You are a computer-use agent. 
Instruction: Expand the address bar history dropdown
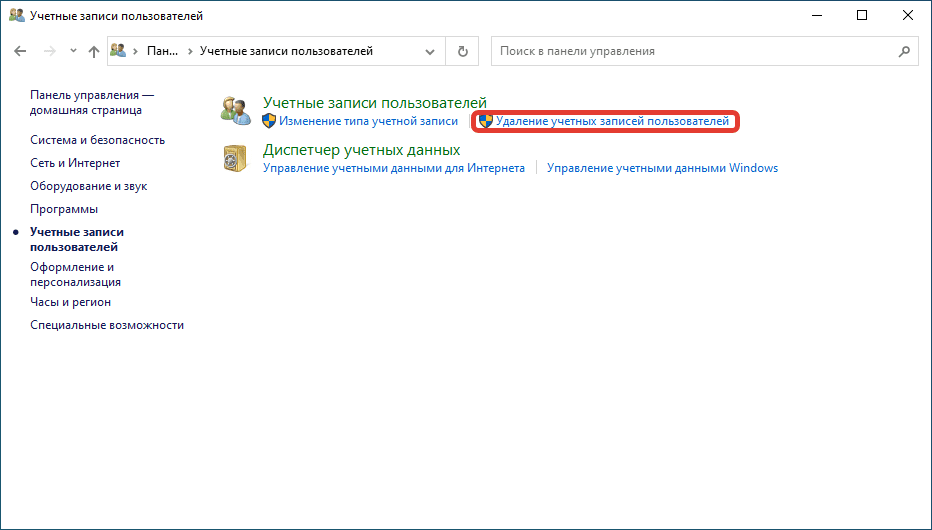(430, 52)
